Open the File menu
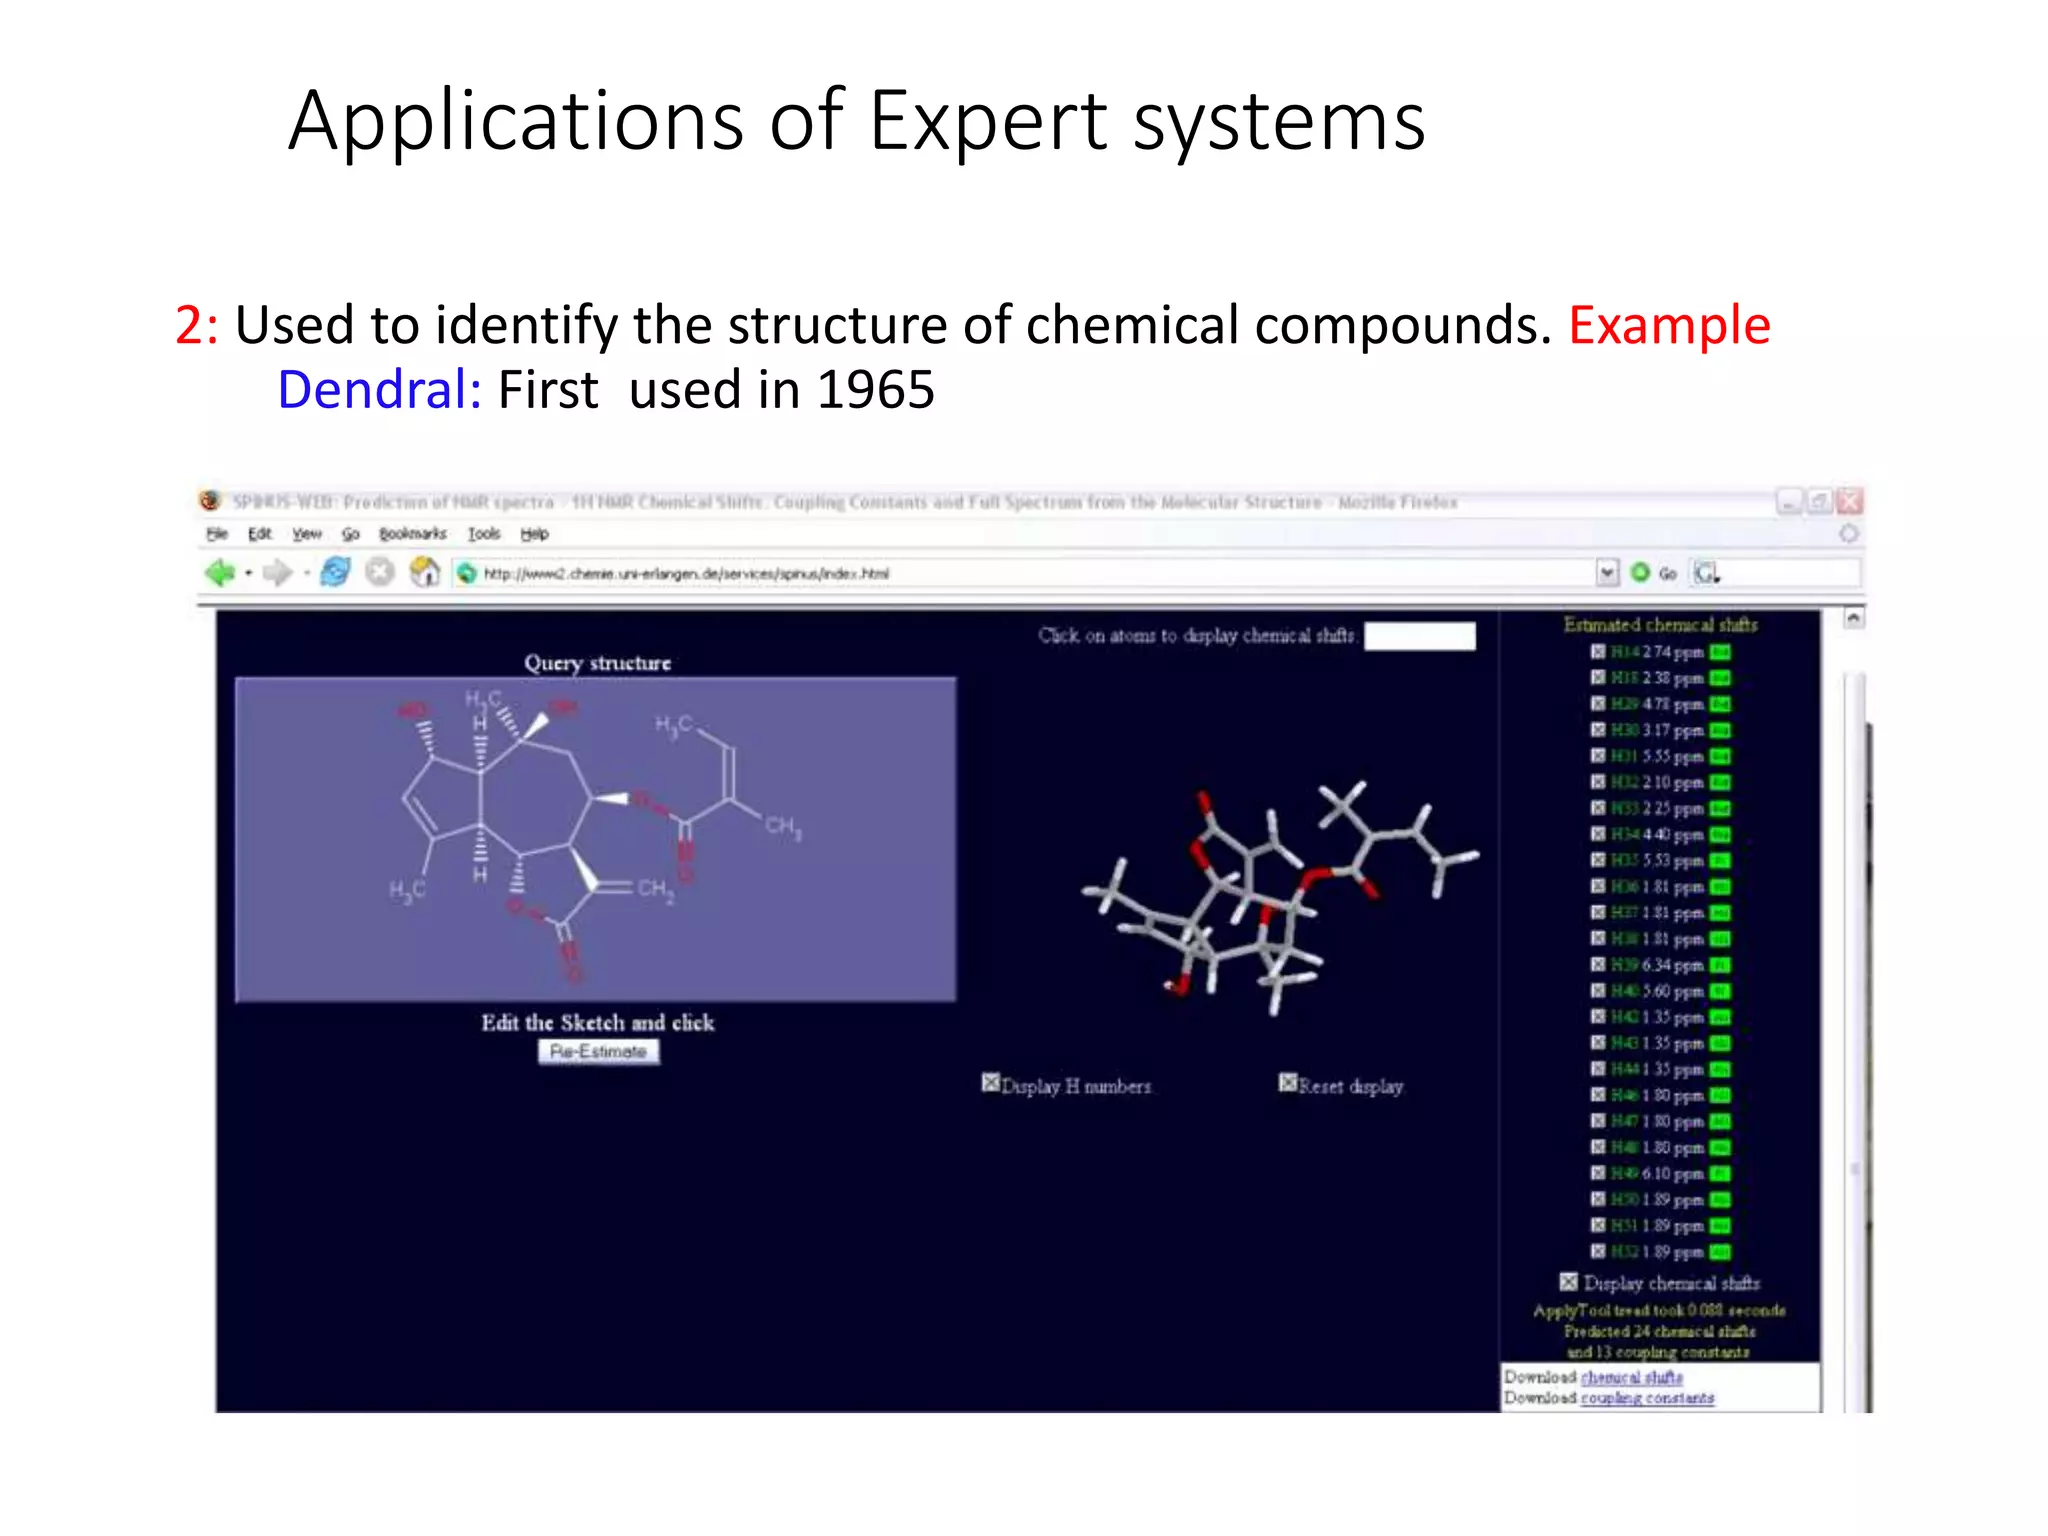Screen dimensions: 2048x1536 [x=217, y=534]
